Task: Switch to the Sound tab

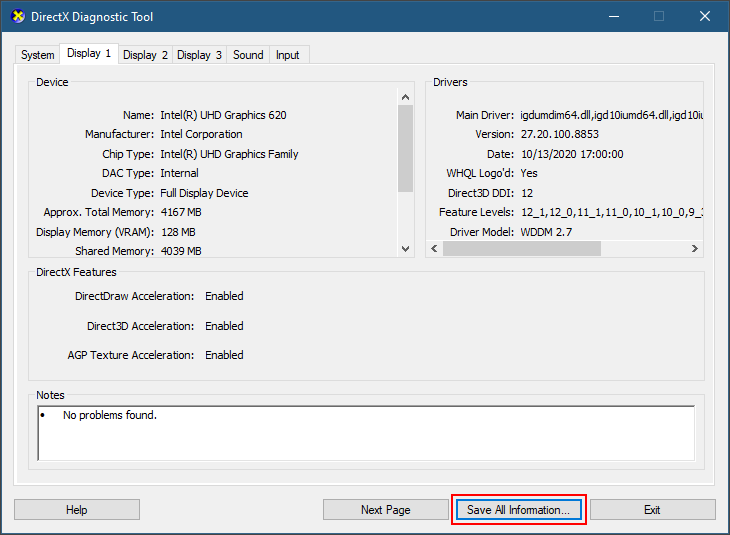Action: (248, 55)
